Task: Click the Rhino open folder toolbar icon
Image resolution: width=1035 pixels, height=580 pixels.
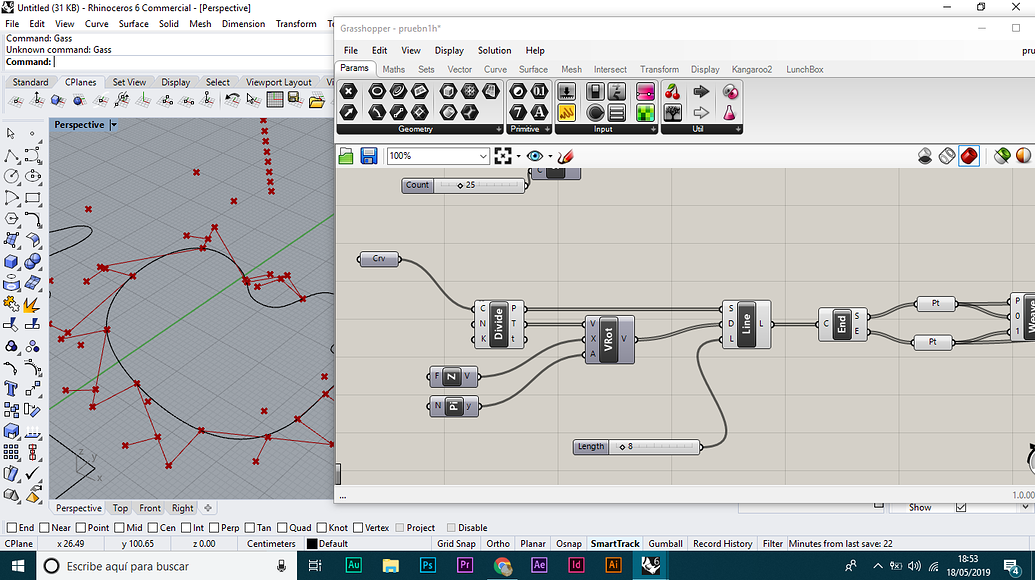Action: pyautogui.click(x=317, y=100)
